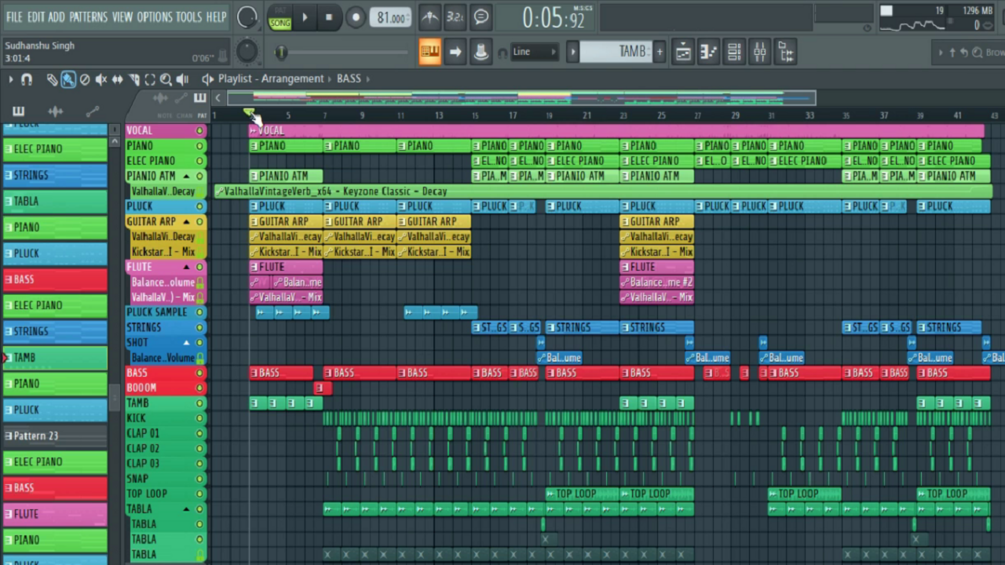The height and width of the screenshot is (565, 1005).
Task: Collapse the TABLA track group
Action: 187,509
